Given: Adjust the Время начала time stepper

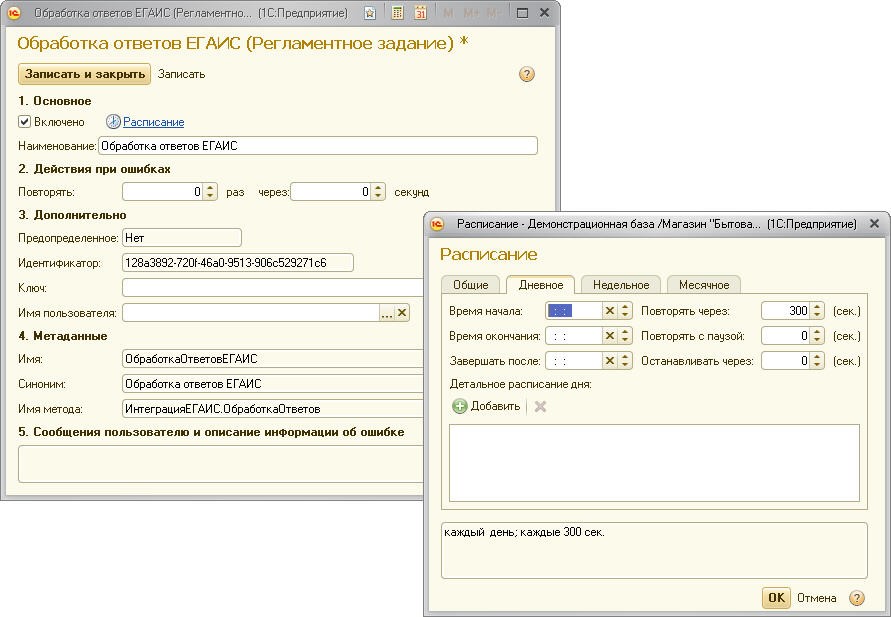Looking at the screenshot, I should 625,311.
